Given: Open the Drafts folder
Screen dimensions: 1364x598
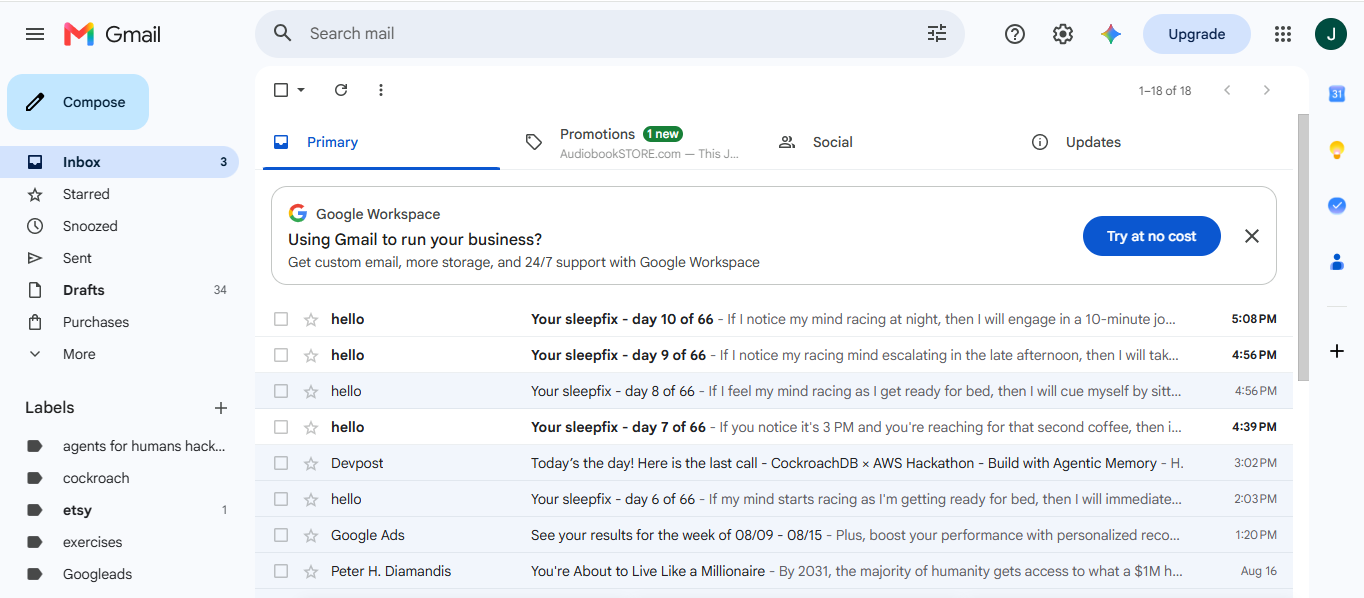Looking at the screenshot, I should (120, 290).
